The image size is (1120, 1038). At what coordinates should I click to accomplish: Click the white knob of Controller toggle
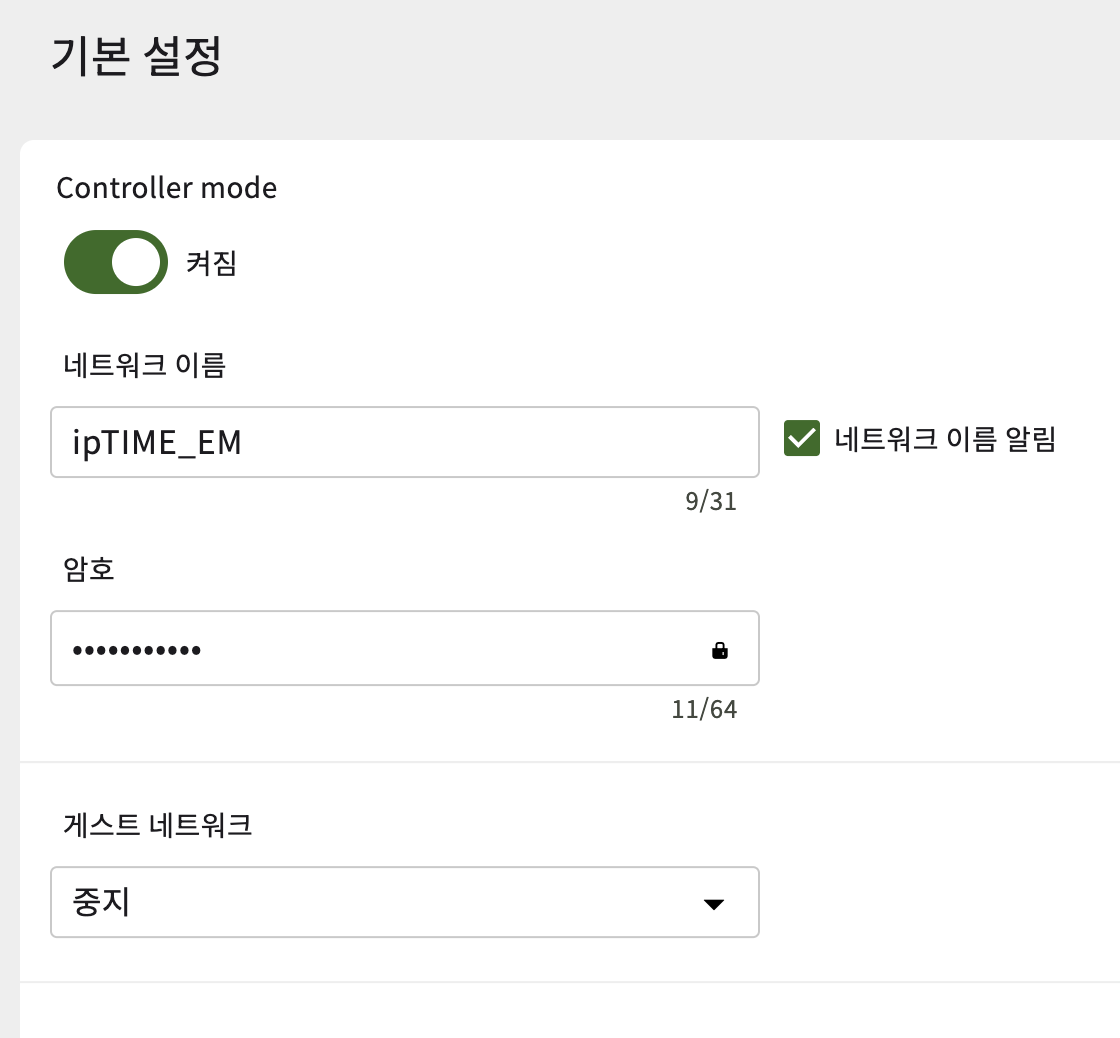[x=136, y=262]
